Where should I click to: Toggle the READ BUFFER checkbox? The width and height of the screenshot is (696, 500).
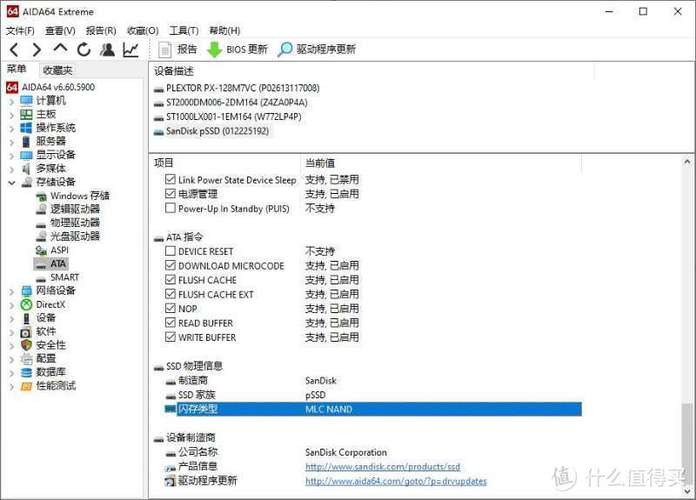point(170,322)
